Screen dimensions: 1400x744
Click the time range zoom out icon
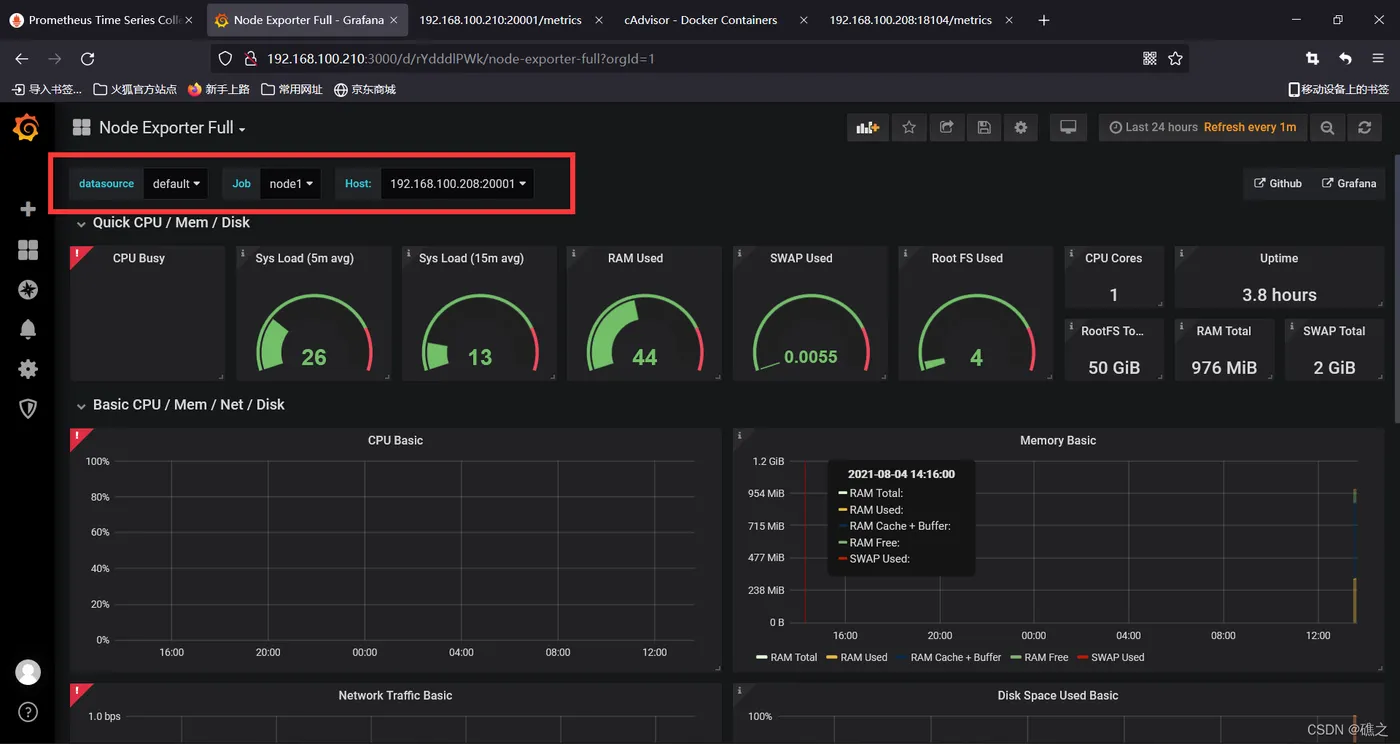[x=1327, y=128]
